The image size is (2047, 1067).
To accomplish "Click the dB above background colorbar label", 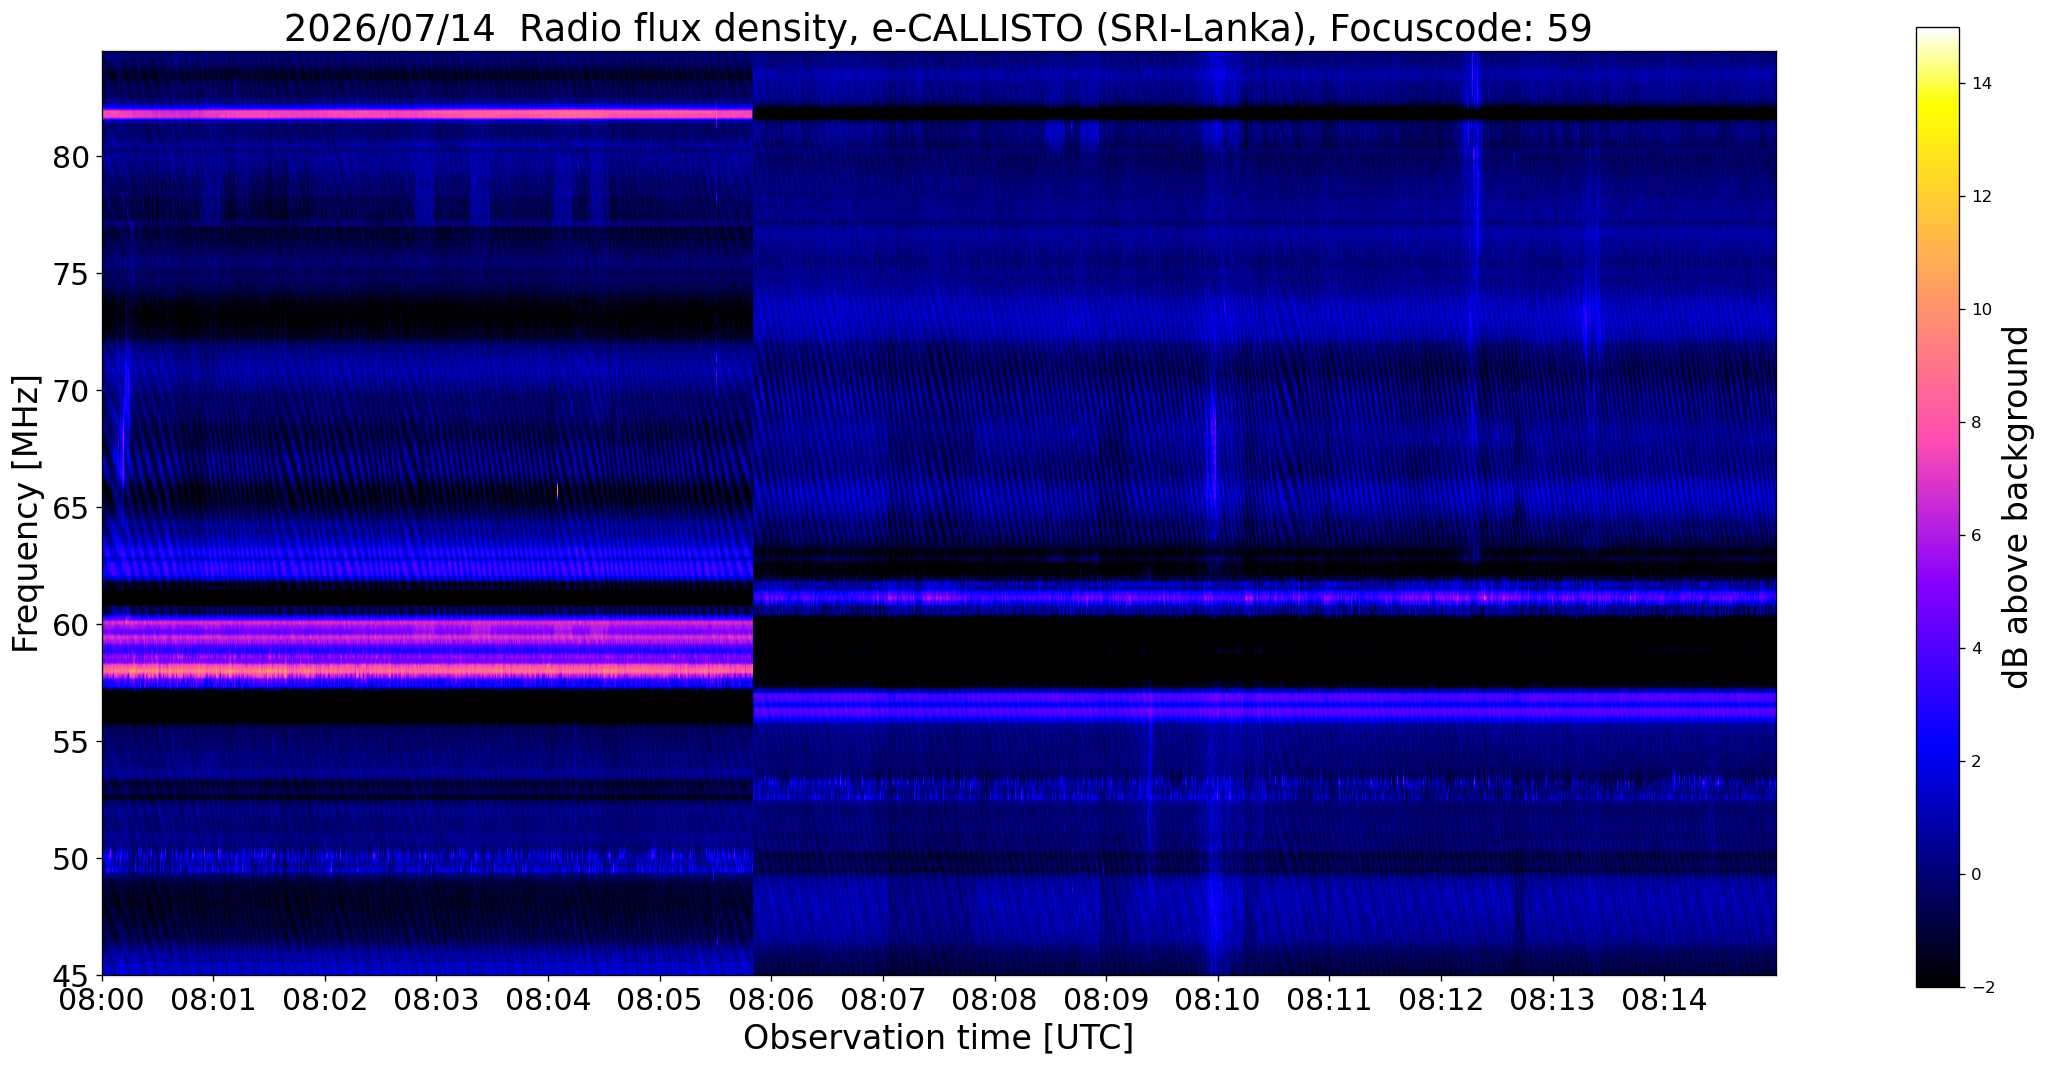I will pos(2017,507).
